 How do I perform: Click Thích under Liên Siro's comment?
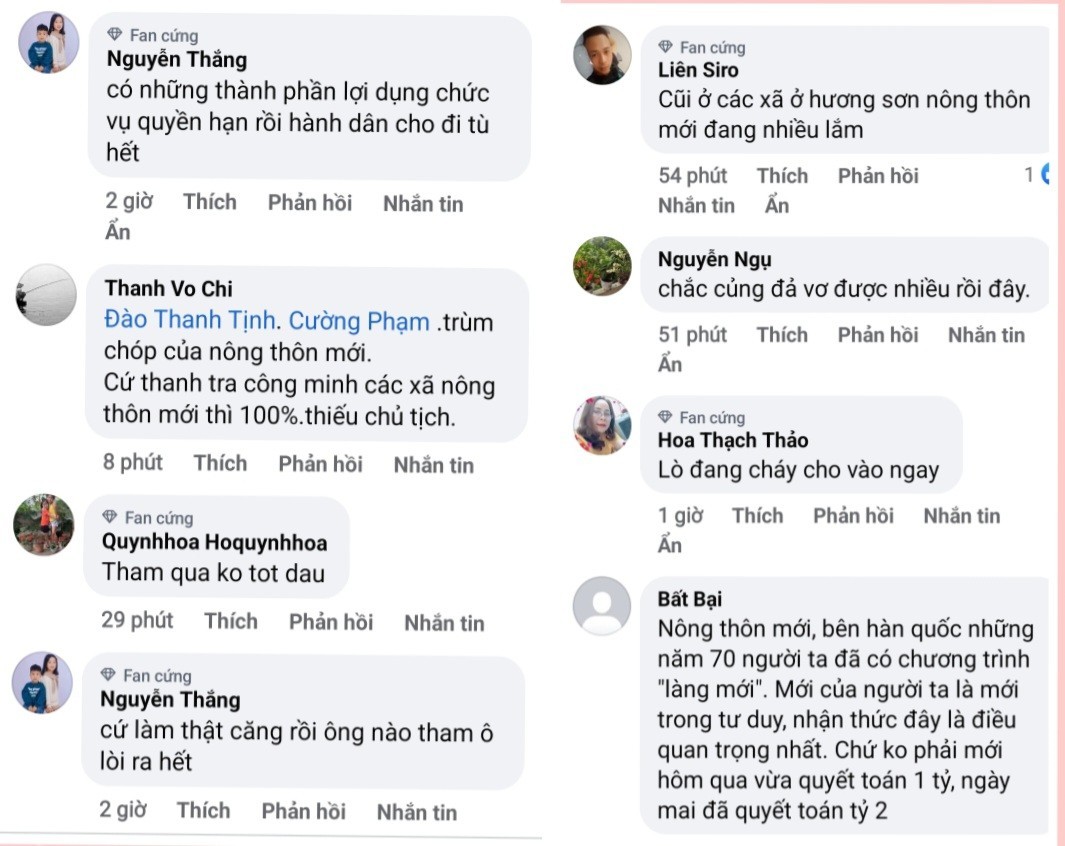(782, 176)
